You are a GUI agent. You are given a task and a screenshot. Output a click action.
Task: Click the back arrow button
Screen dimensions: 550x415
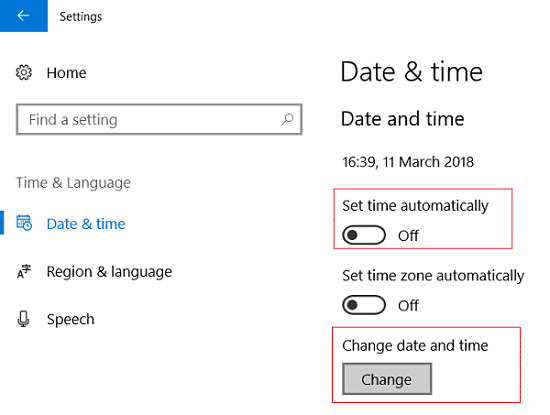[x=24, y=16]
